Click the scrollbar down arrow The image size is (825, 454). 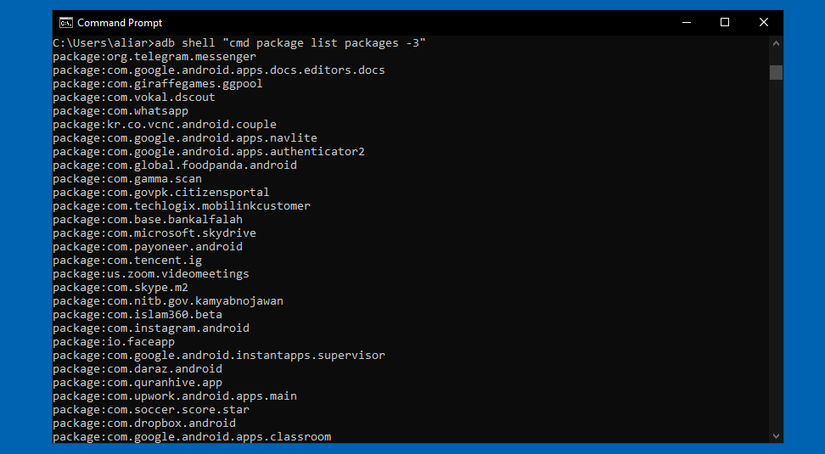[x=776, y=436]
